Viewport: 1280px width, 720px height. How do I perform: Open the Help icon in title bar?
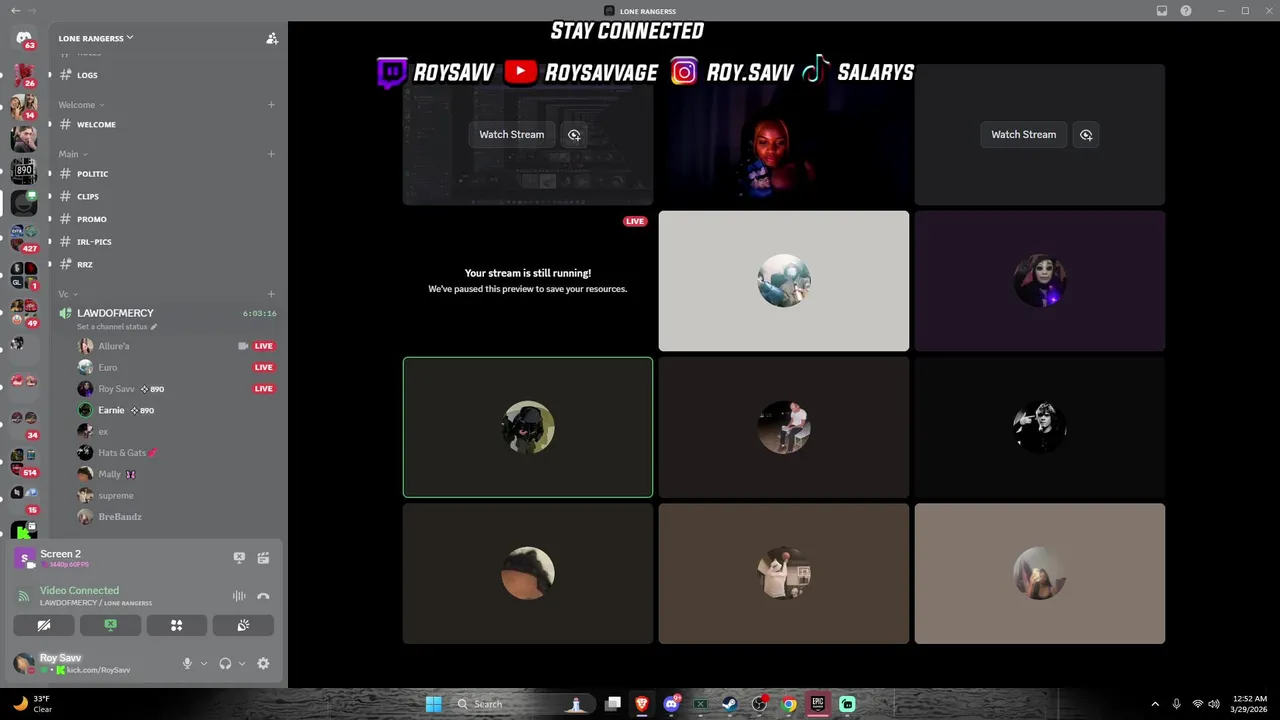tap(1186, 10)
